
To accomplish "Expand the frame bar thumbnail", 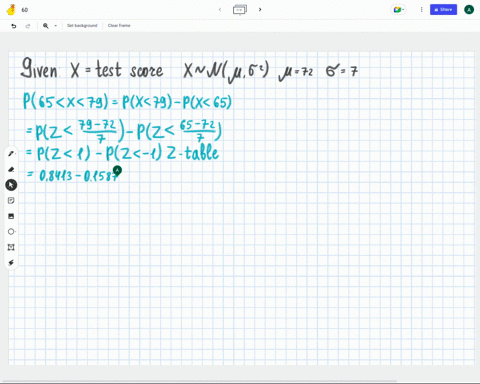I will tap(240, 10).
